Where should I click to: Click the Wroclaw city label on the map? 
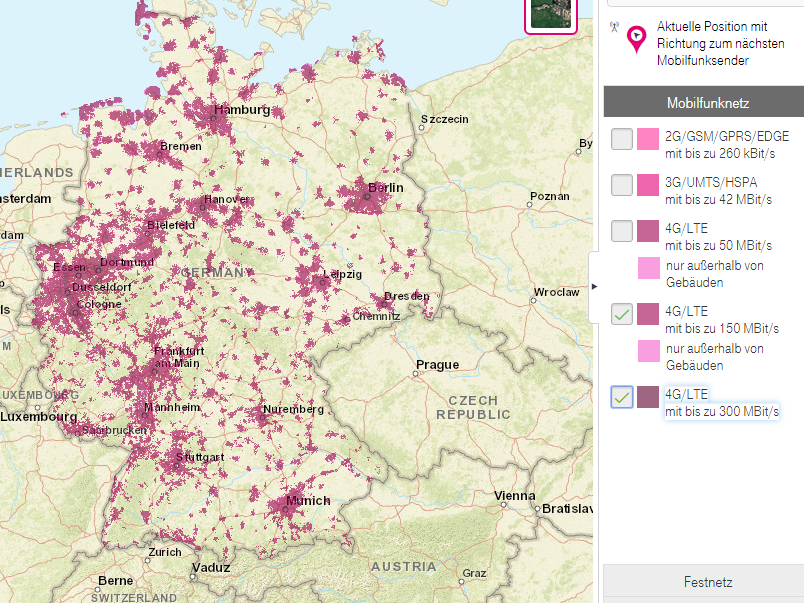(556, 292)
